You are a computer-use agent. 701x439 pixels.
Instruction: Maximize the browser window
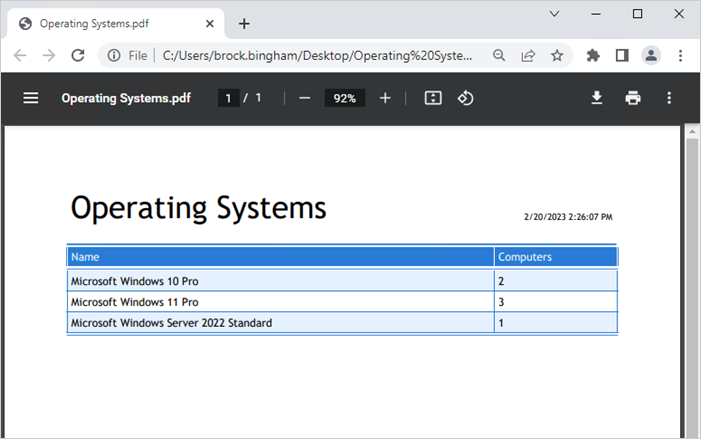[x=638, y=14]
